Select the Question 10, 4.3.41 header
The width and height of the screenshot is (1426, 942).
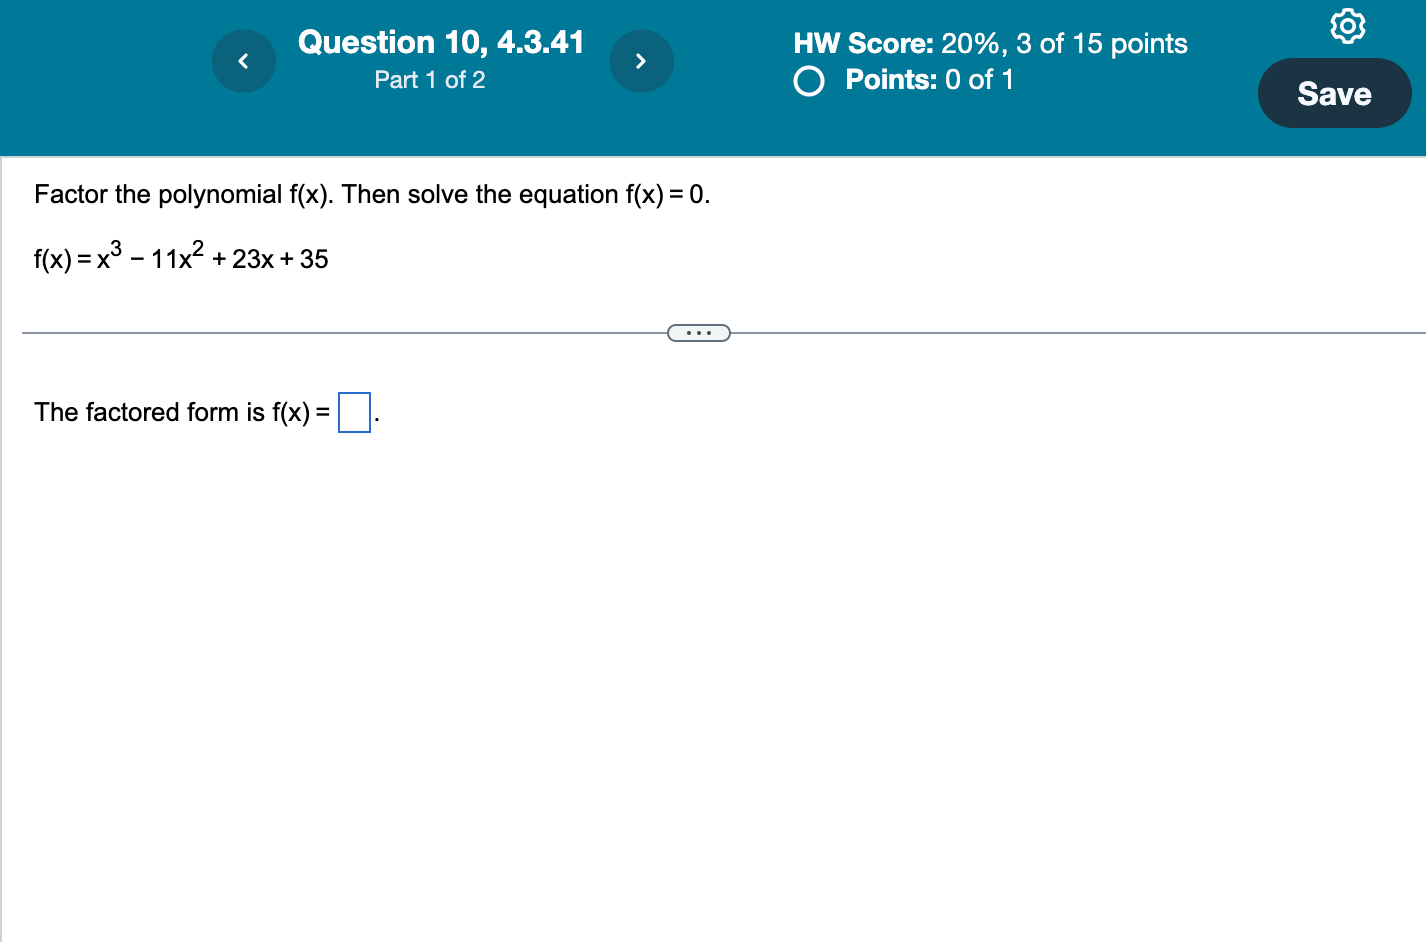pyautogui.click(x=441, y=42)
